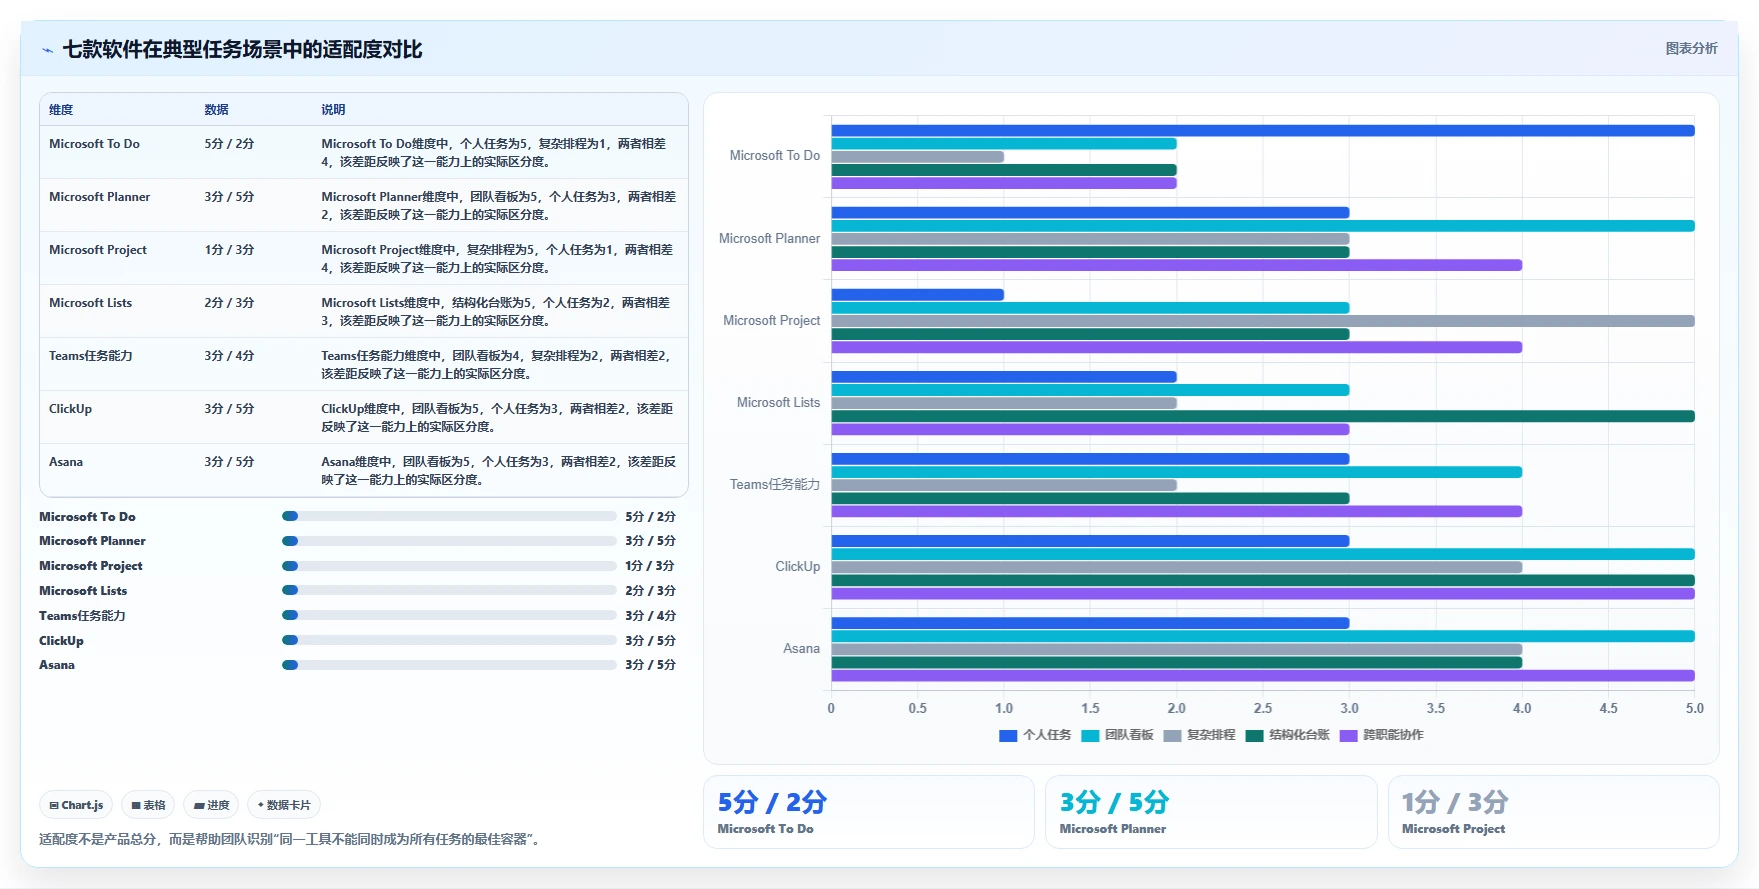Select the ClickUp label in the progress list
Image resolution: width=1759 pixels, height=889 pixels.
(61, 641)
